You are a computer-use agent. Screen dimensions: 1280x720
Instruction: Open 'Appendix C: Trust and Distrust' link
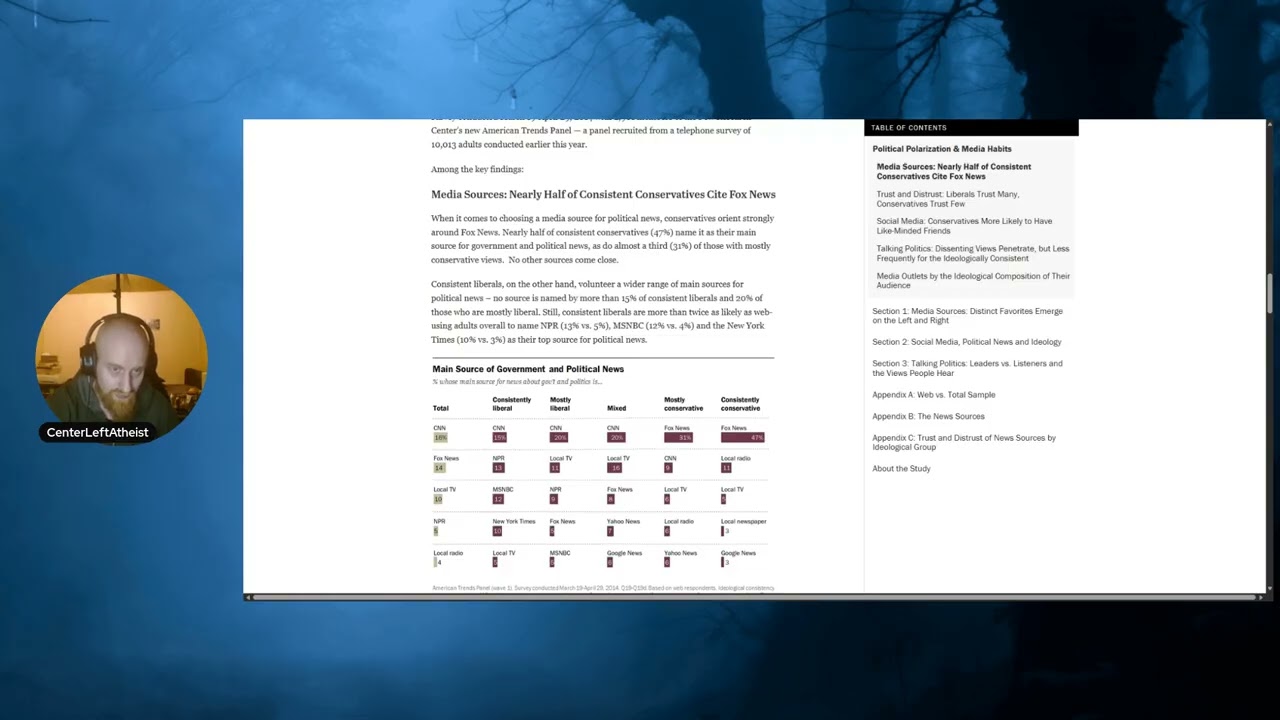(963, 442)
